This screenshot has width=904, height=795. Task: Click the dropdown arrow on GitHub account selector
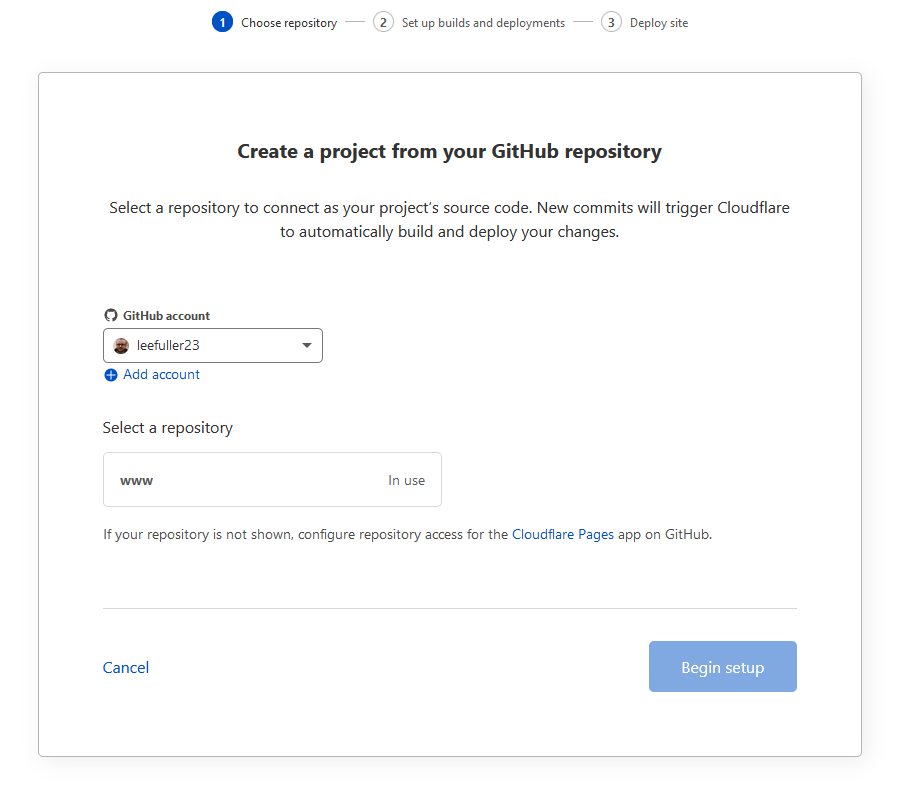[307, 345]
